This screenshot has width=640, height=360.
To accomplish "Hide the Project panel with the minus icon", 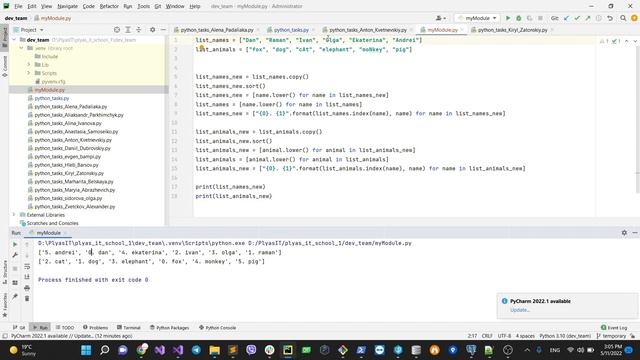I will click(163, 30).
